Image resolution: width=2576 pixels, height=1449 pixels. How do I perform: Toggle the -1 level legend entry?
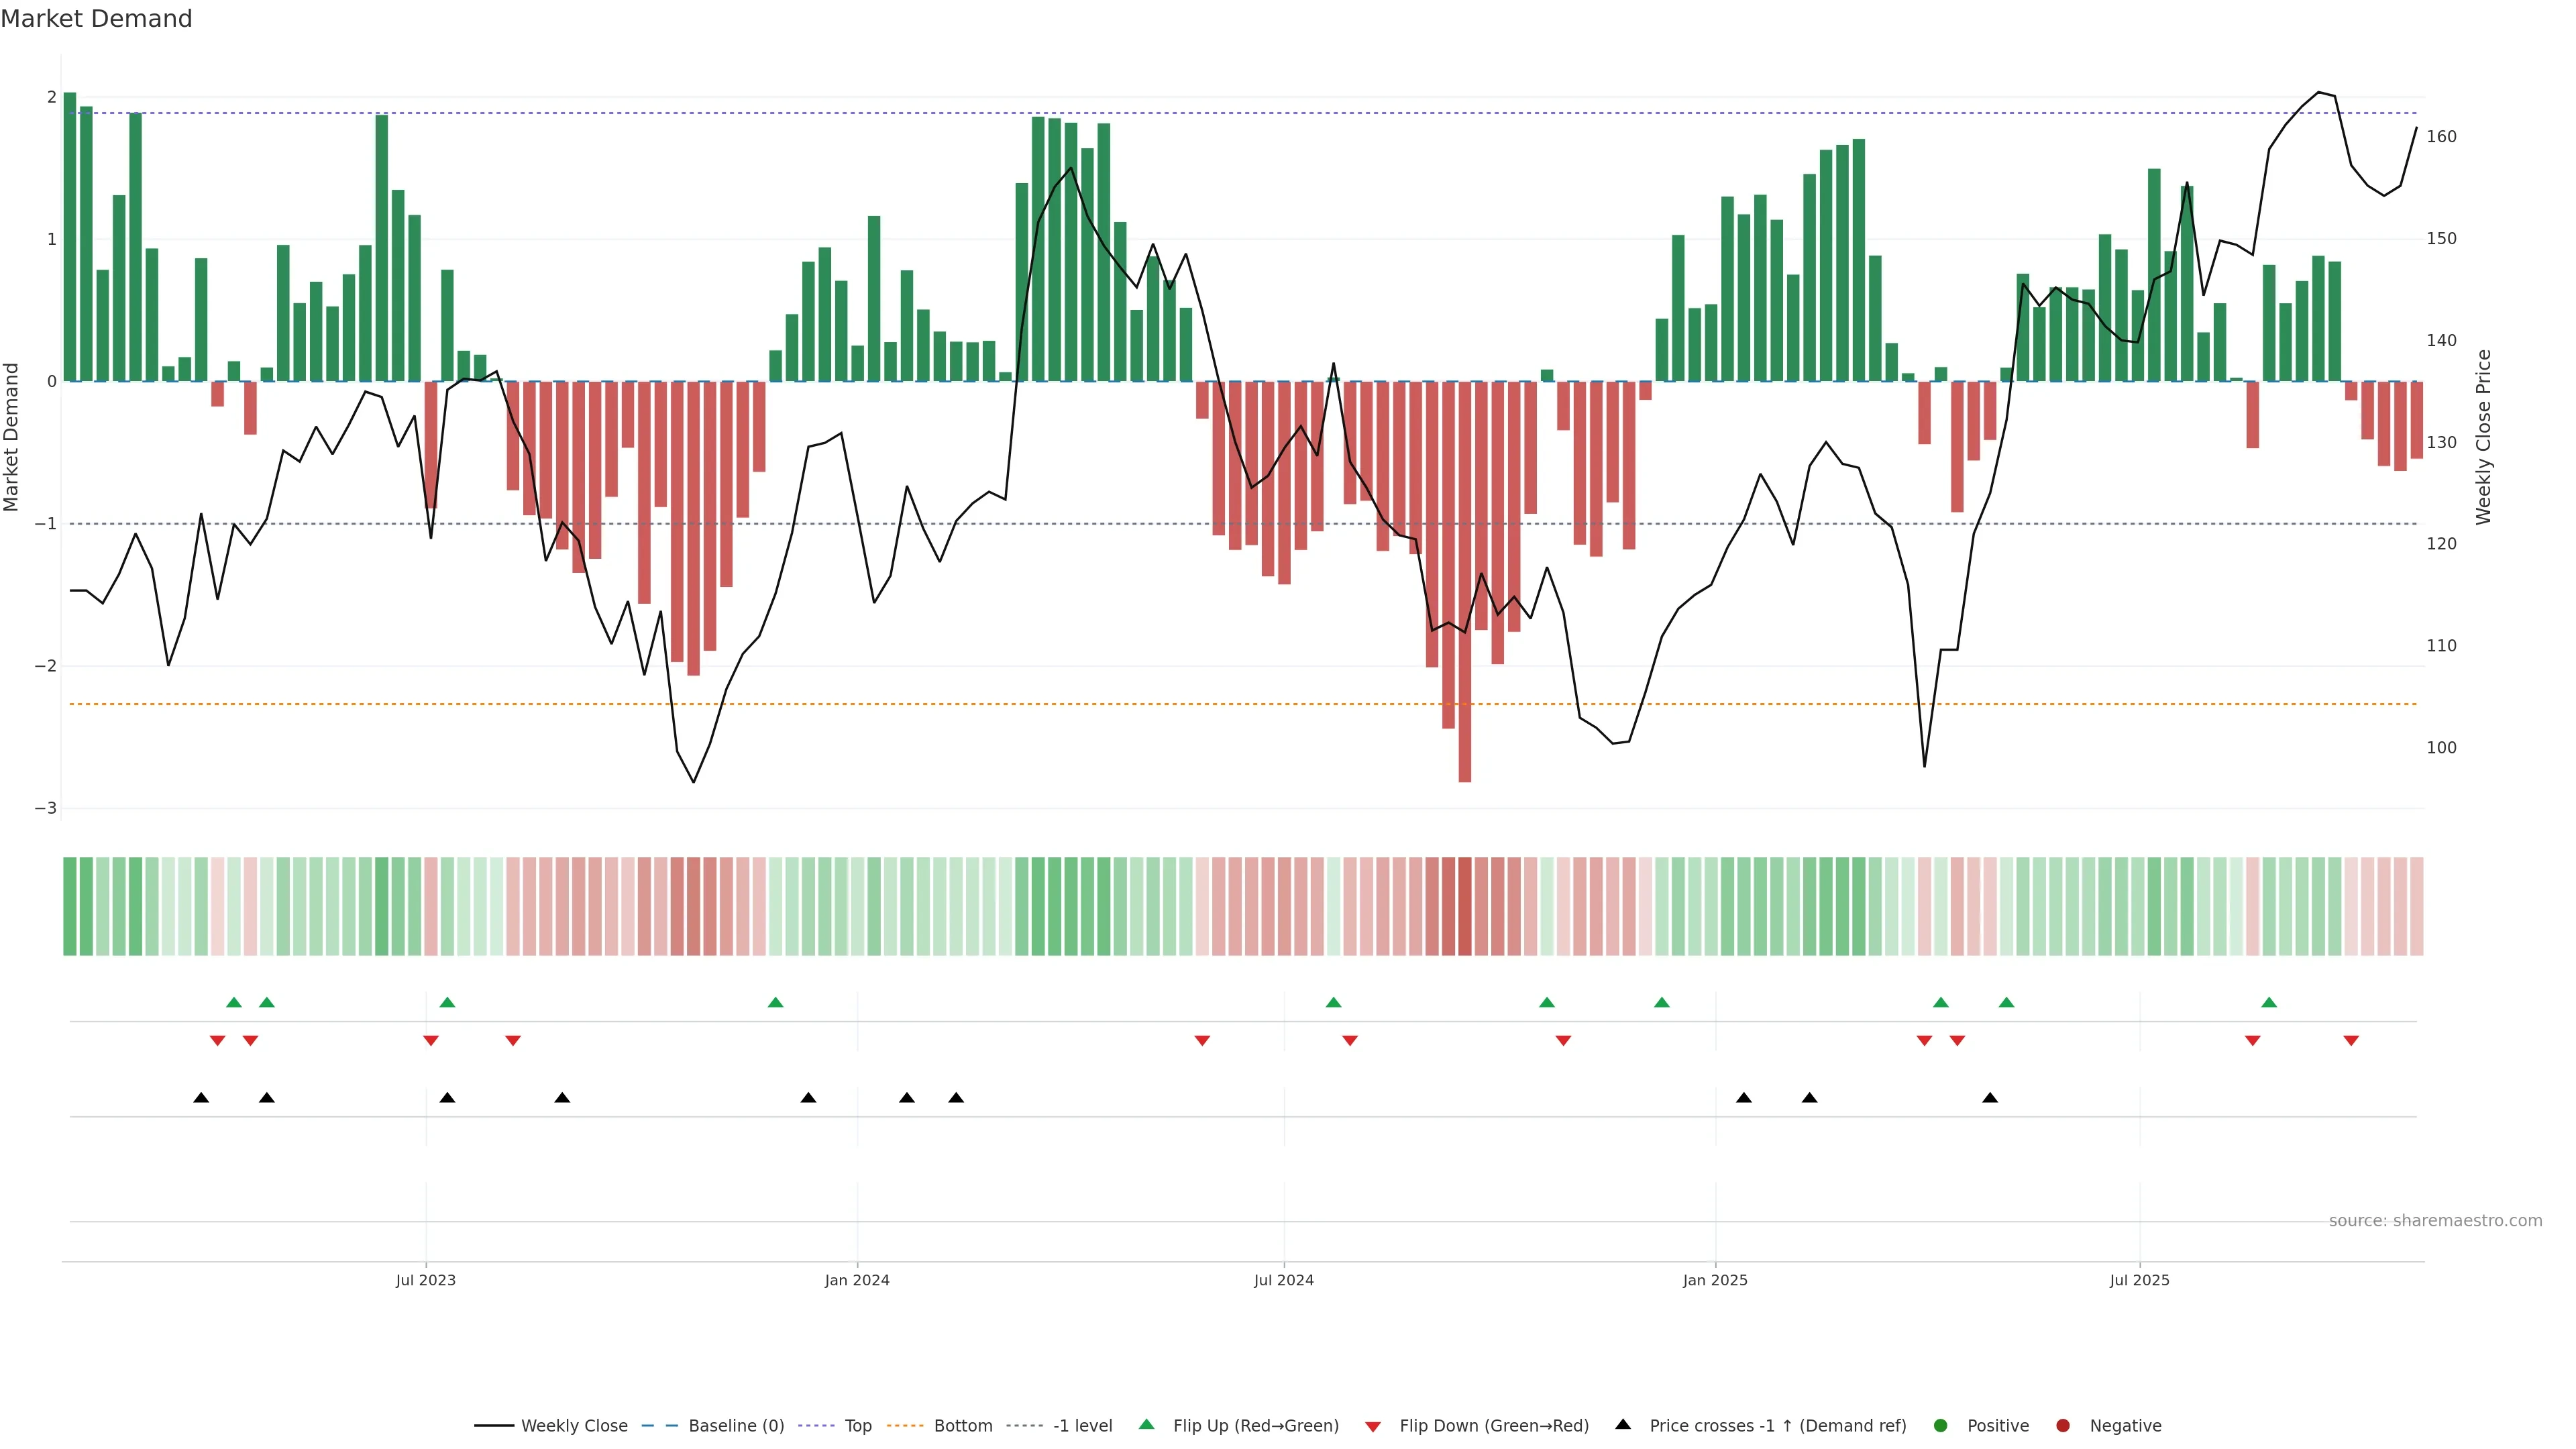(x=1082, y=1426)
